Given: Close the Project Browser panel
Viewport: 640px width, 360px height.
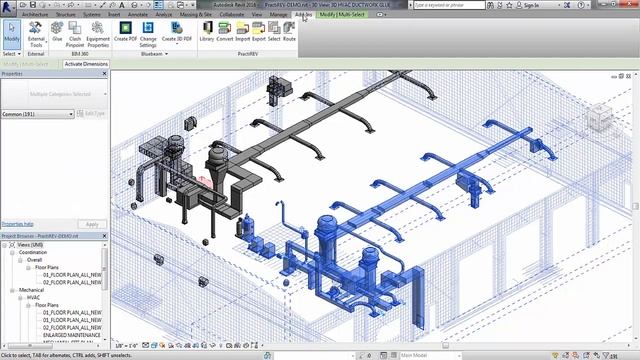Looking at the screenshot, I should click(104, 236).
